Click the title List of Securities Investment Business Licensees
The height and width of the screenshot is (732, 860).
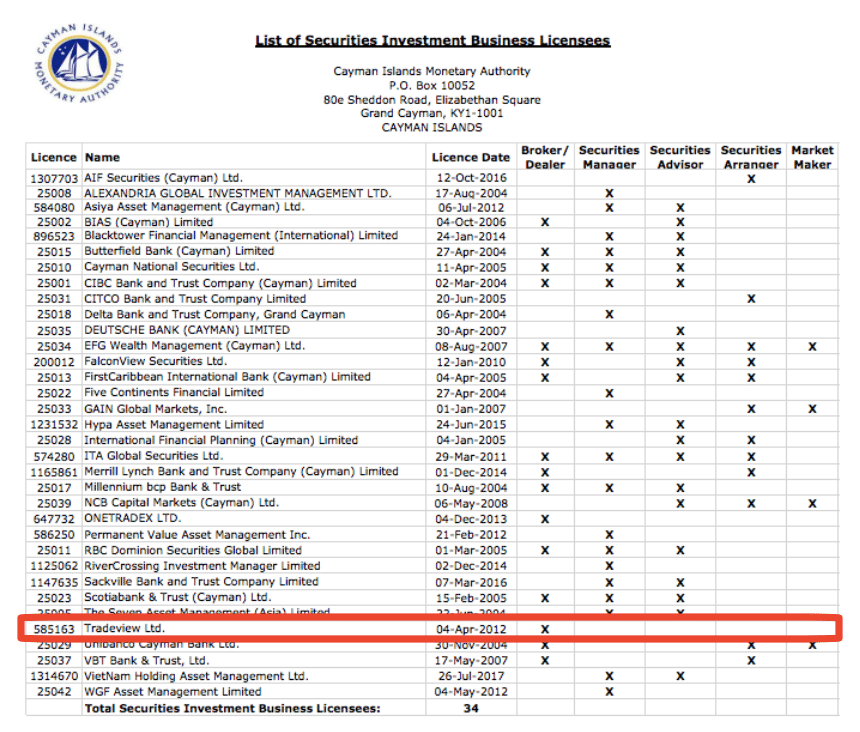432,41
